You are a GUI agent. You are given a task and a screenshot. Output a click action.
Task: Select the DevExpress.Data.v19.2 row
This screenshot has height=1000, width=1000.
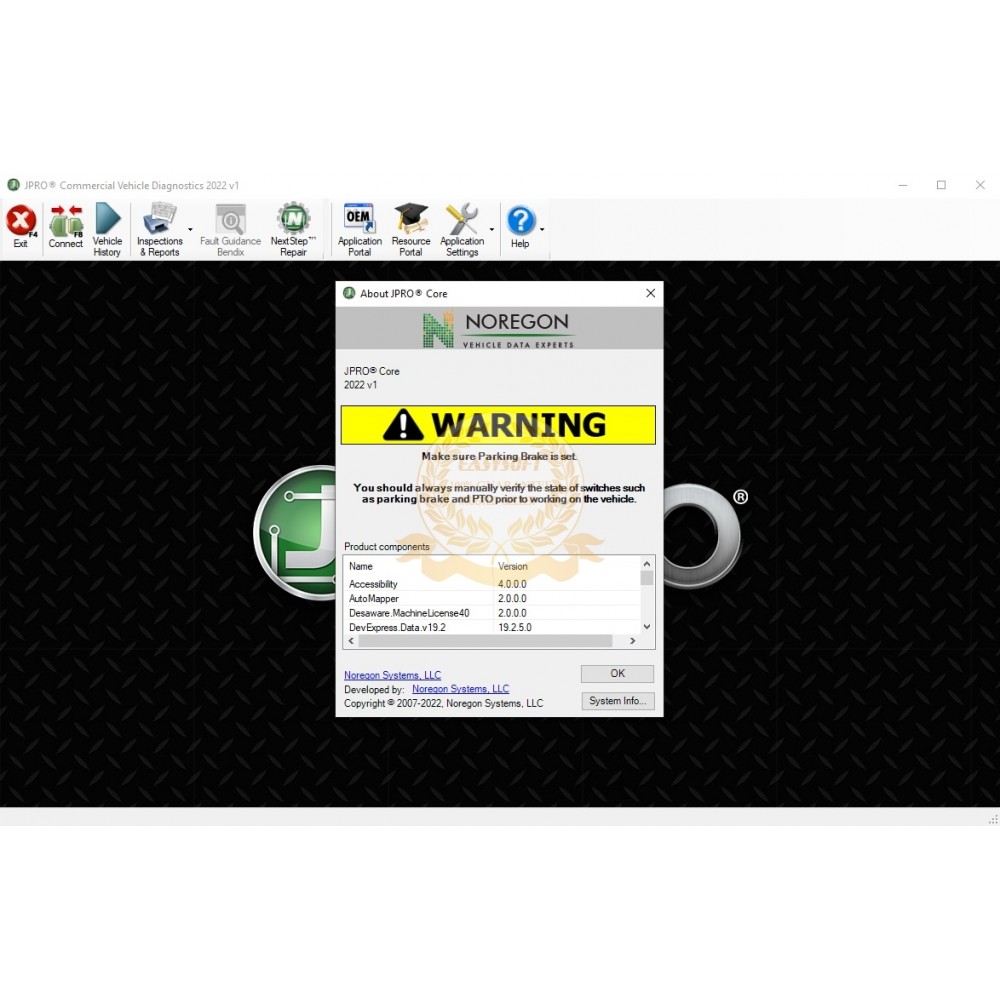click(492, 628)
